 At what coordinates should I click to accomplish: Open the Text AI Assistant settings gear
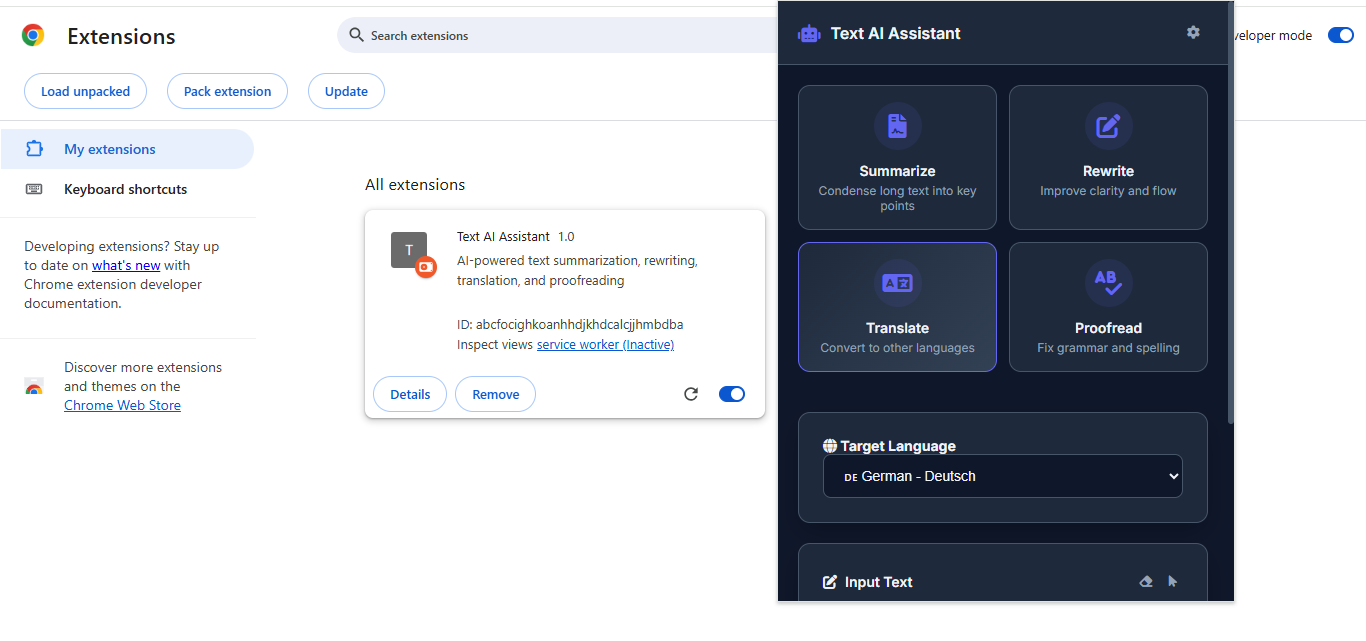pyautogui.click(x=1193, y=32)
